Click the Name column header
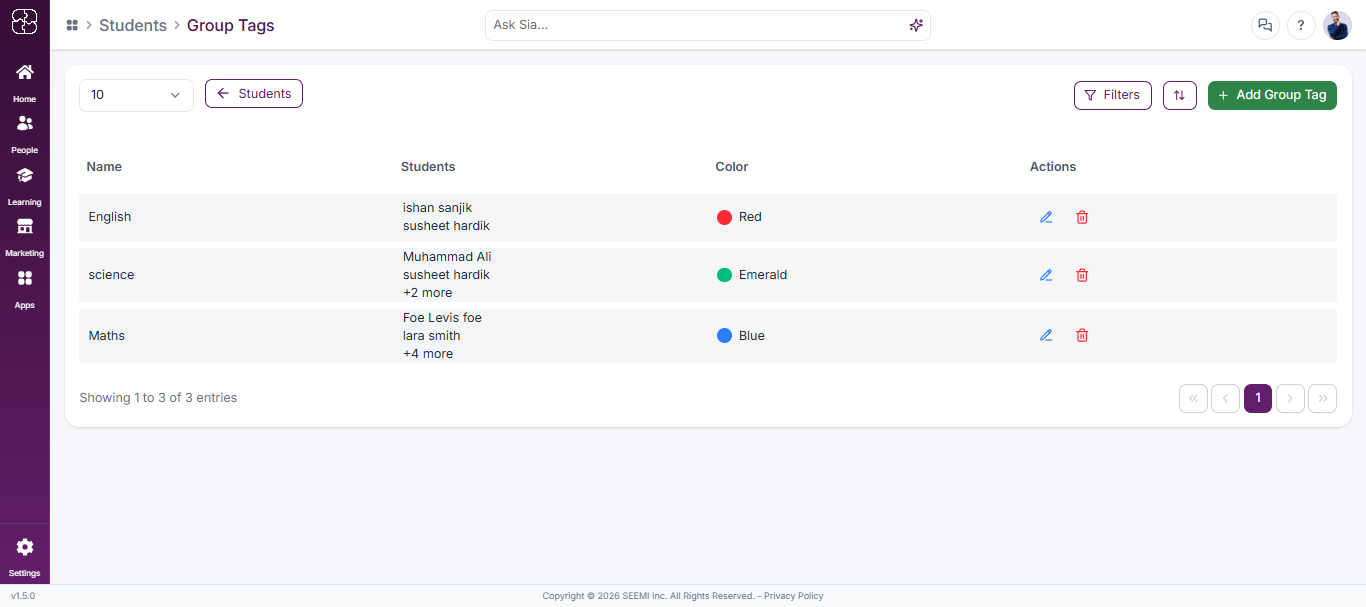Screen dimensions: 1366x607 (104, 167)
